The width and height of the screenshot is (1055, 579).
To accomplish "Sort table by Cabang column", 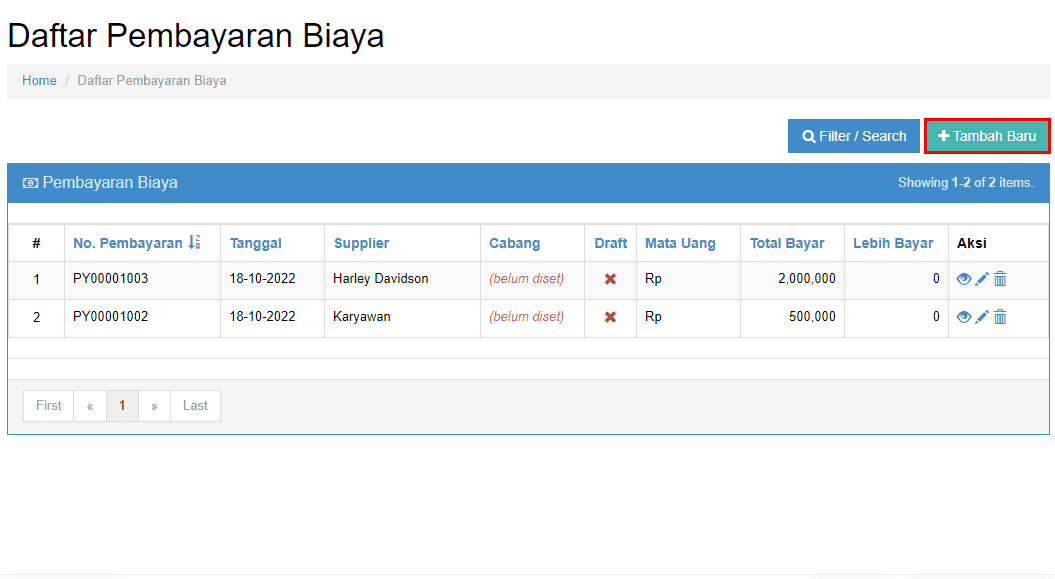I will (514, 243).
